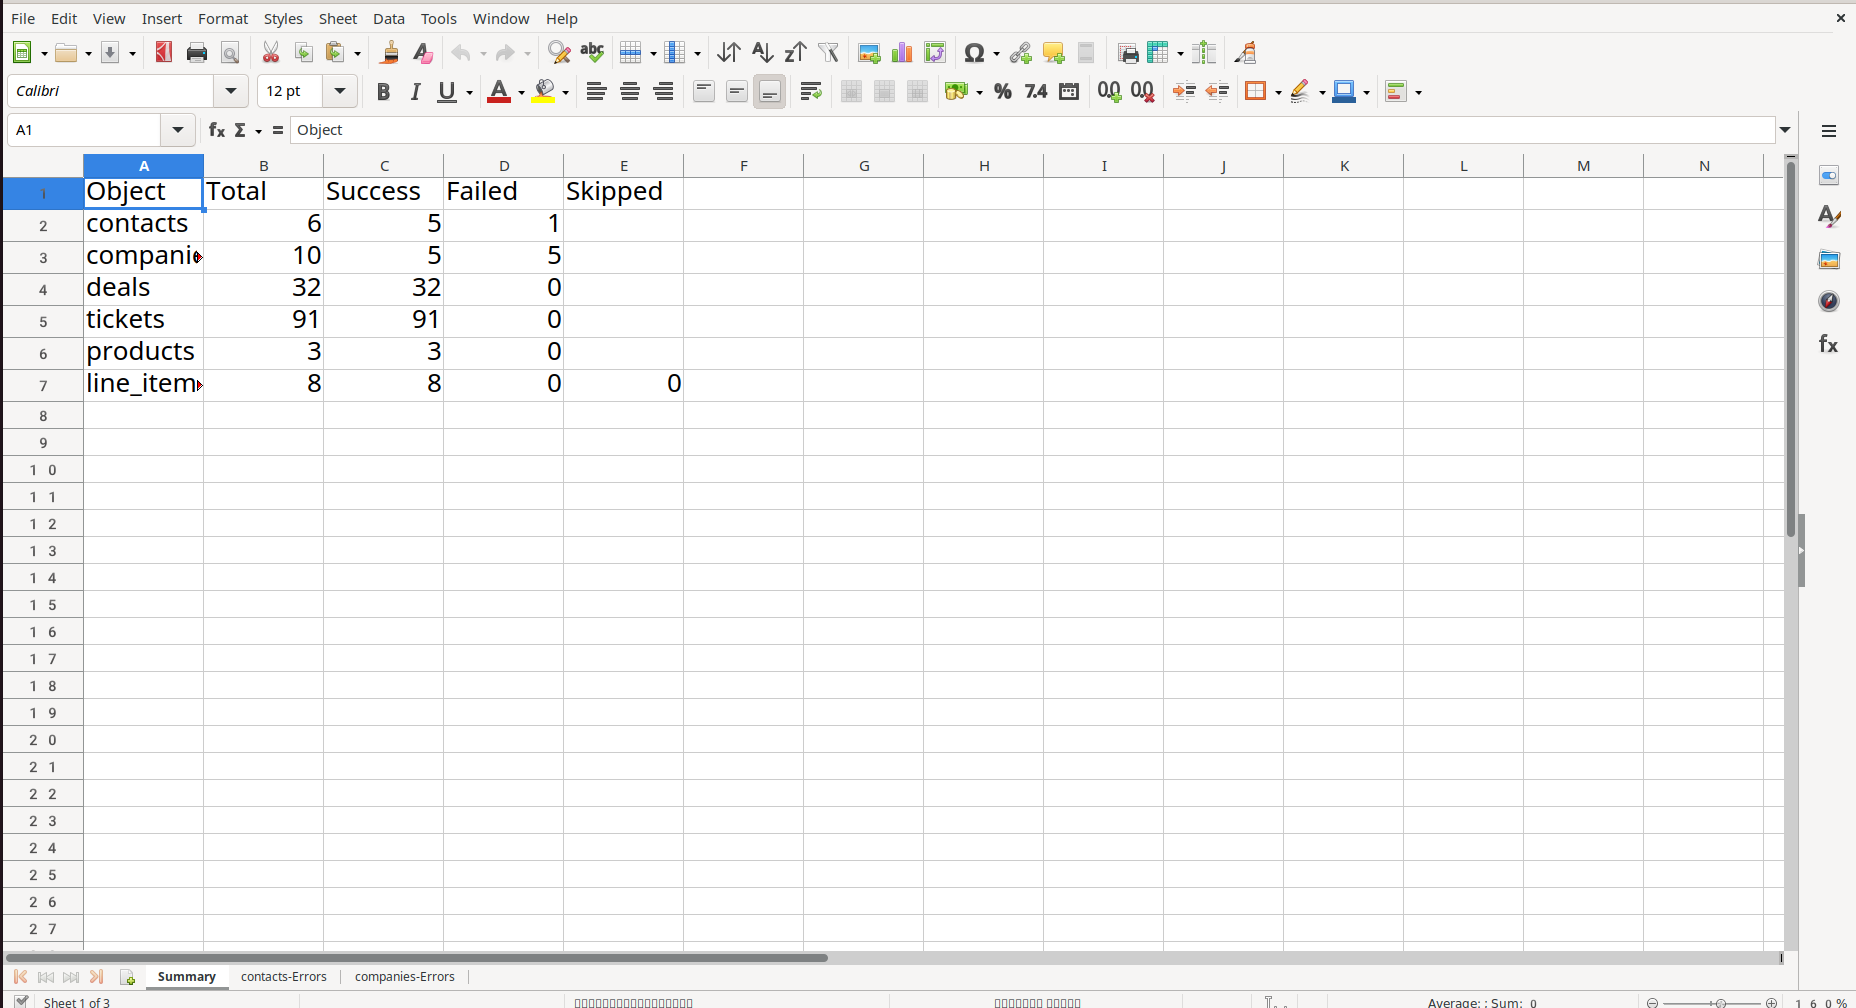1856x1008 pixels.
Task: Click the Format as Percent icon
Action: pos(1003,92)
